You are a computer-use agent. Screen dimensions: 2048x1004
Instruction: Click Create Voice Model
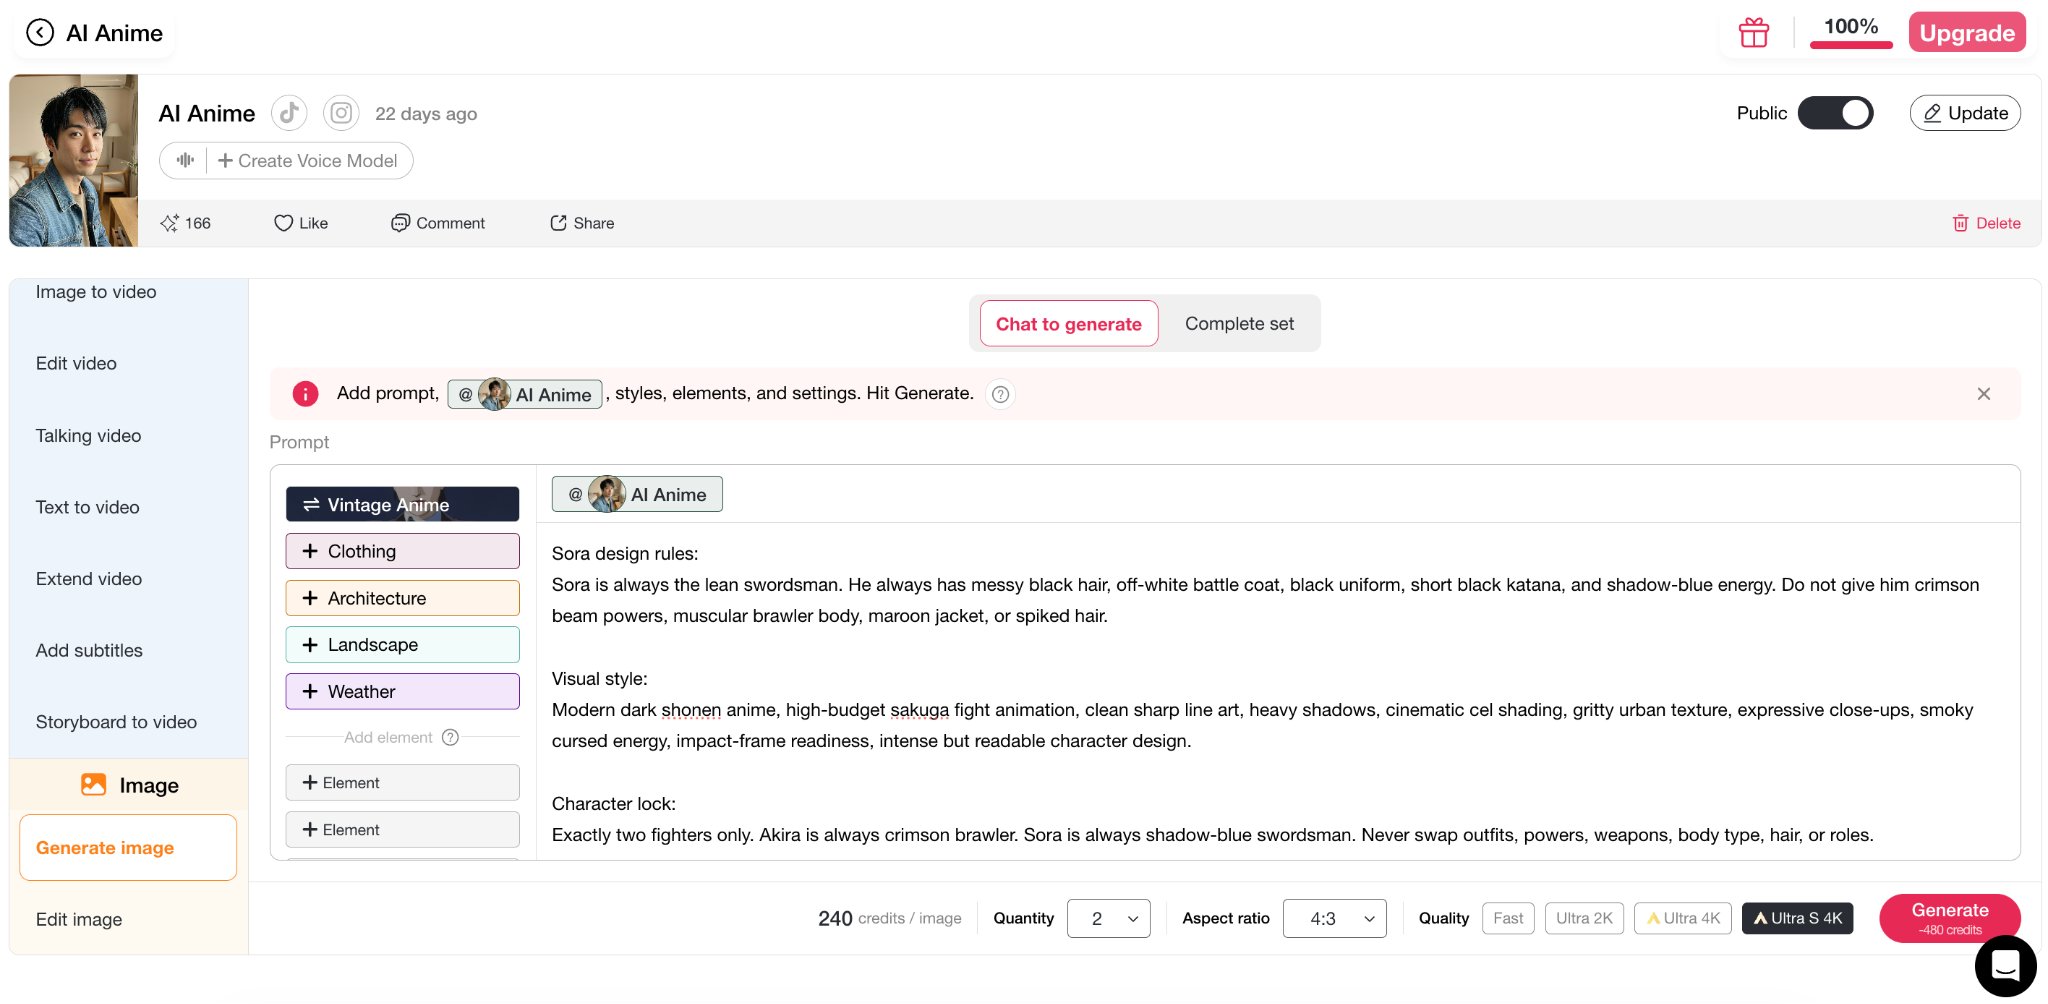pos(308,160)
